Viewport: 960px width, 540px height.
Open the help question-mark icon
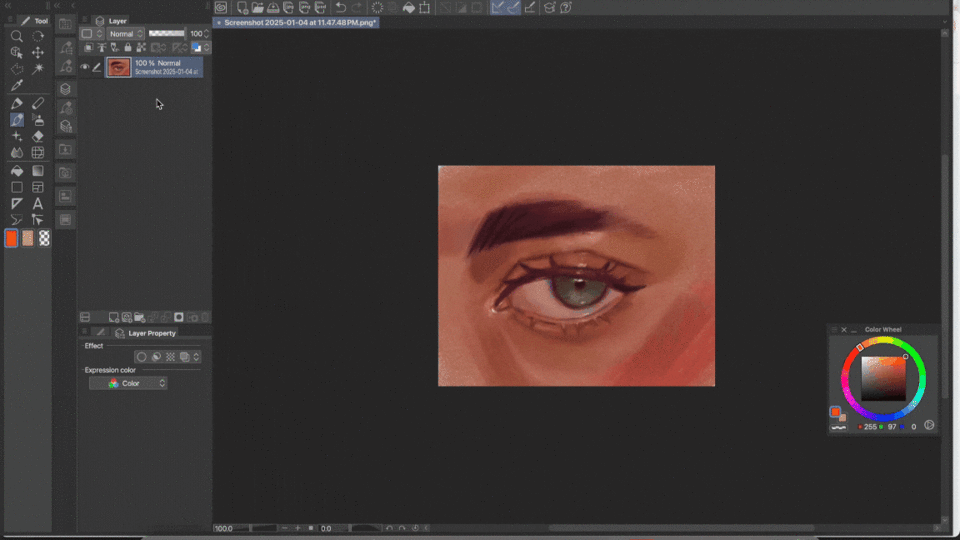point(566,7)
